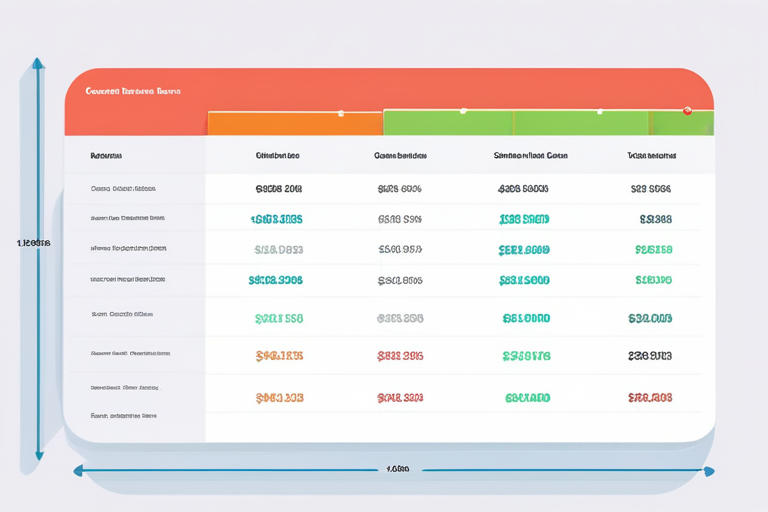
Task: Click the title text in the red header
Action: point(133,91)
